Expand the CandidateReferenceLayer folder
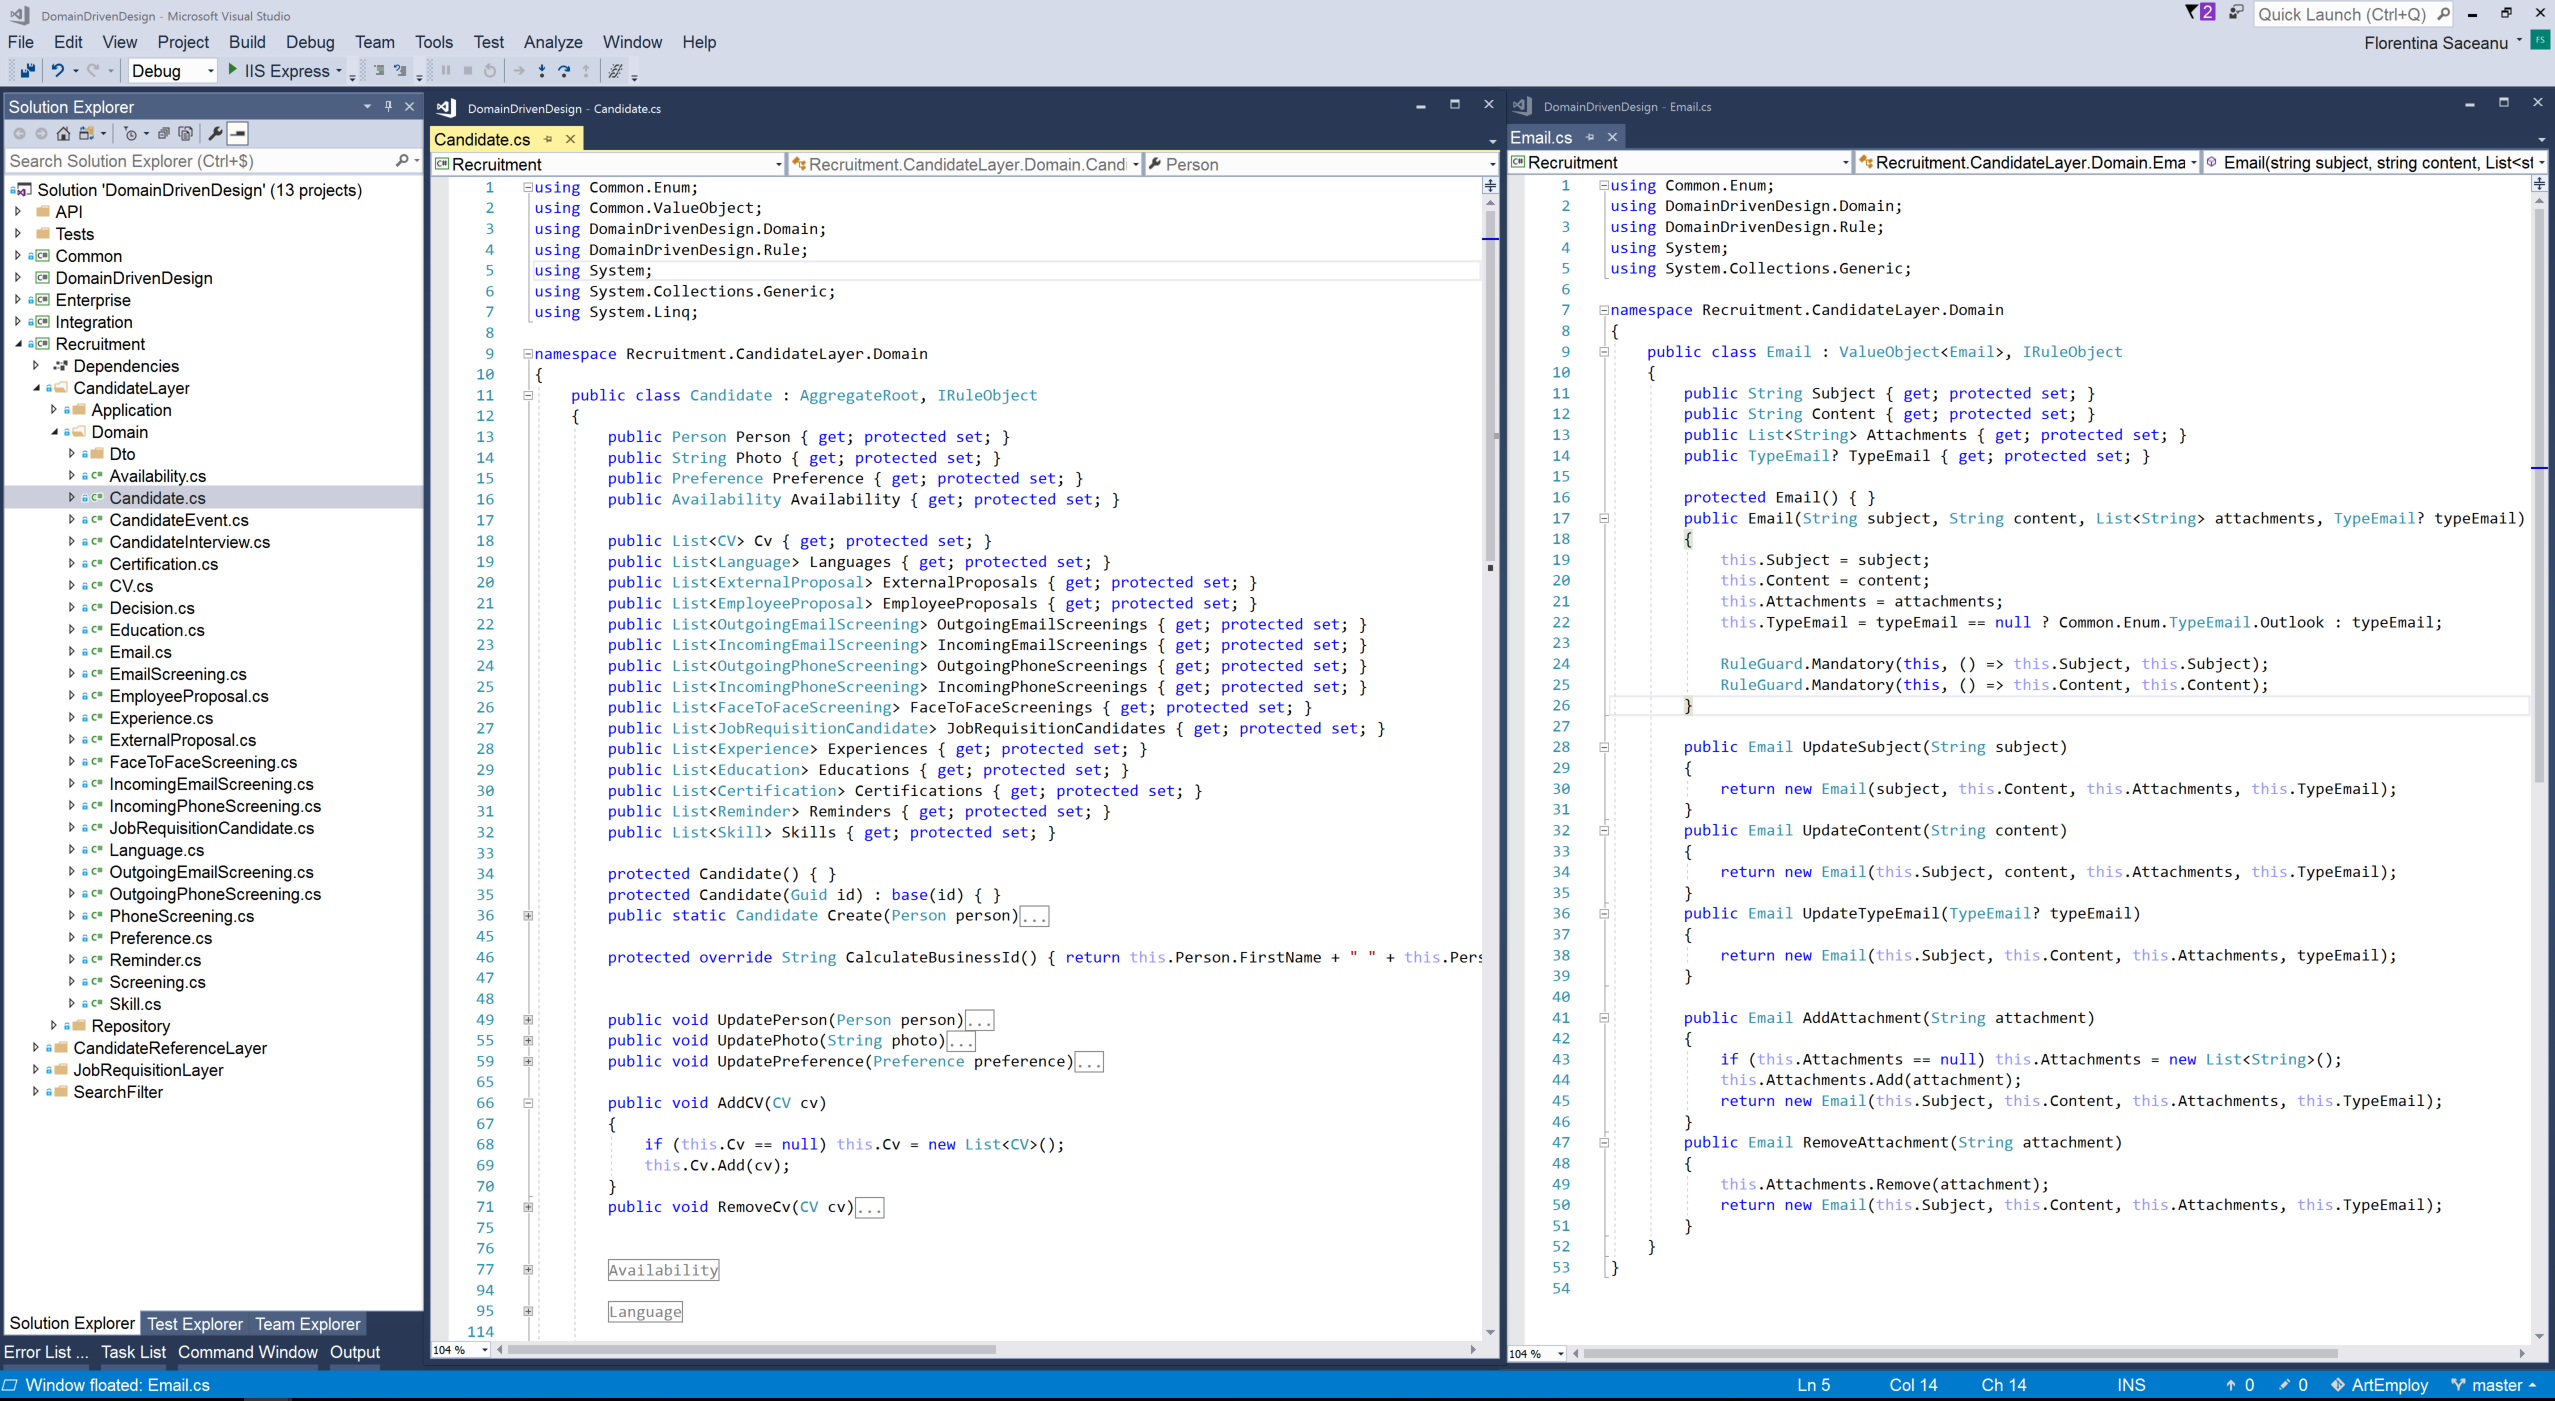This screenshot has width=2555, height=1401. click(x=36, y=1047)
